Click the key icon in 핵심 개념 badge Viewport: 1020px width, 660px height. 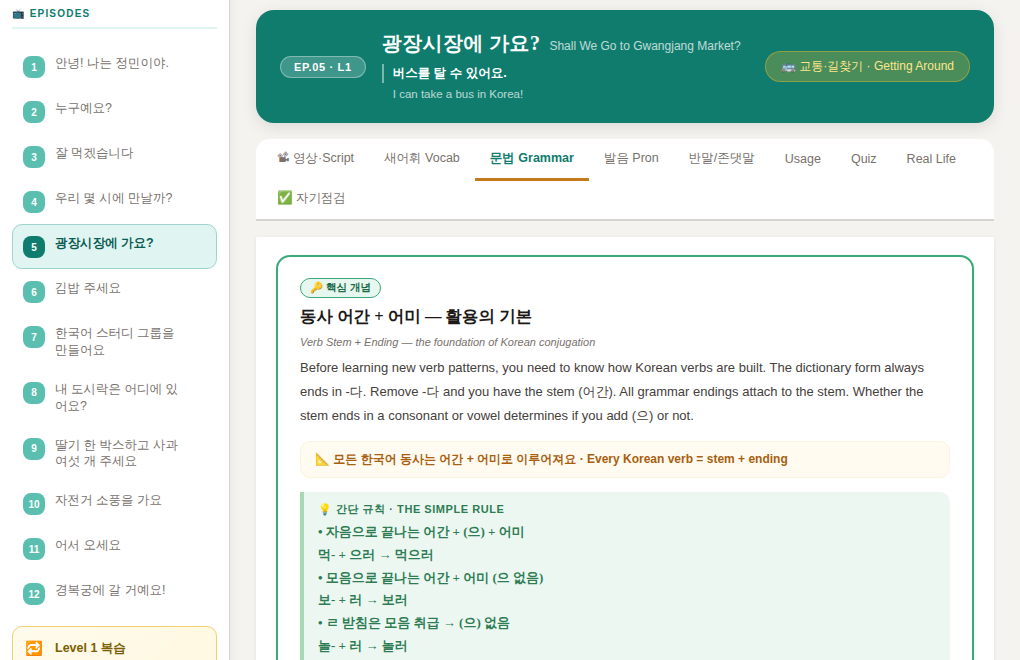316,287
